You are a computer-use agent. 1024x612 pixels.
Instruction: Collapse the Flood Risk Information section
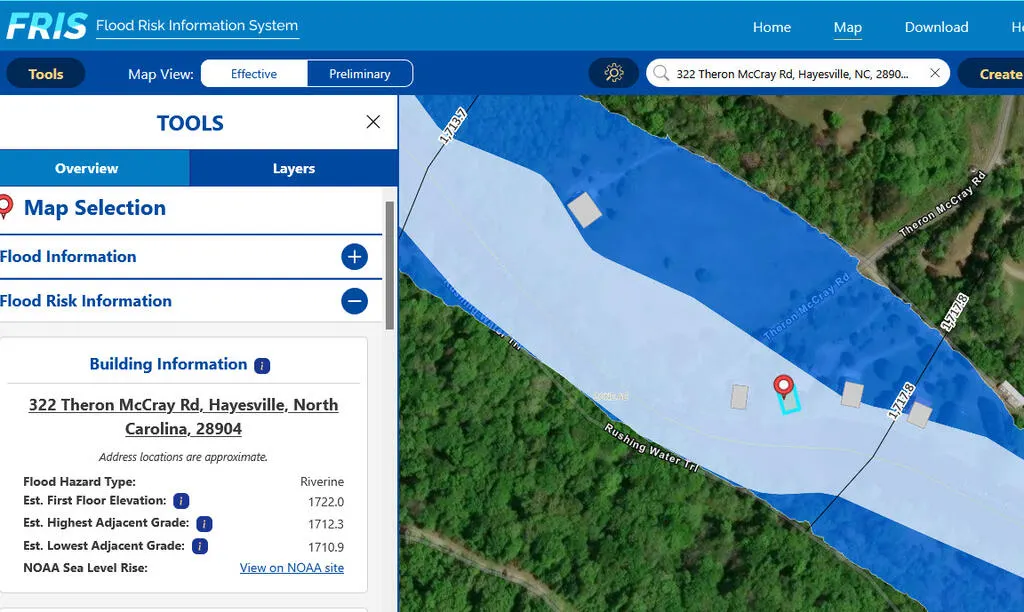354,301
